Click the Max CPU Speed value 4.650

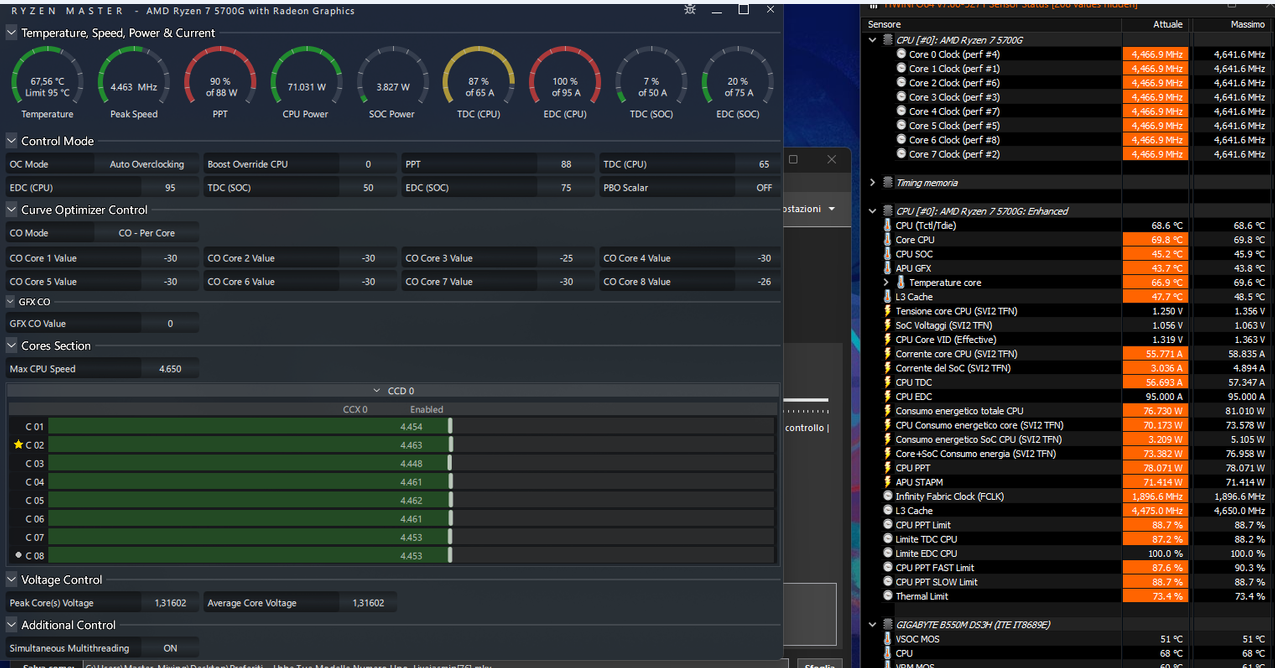tap(170, 369)
